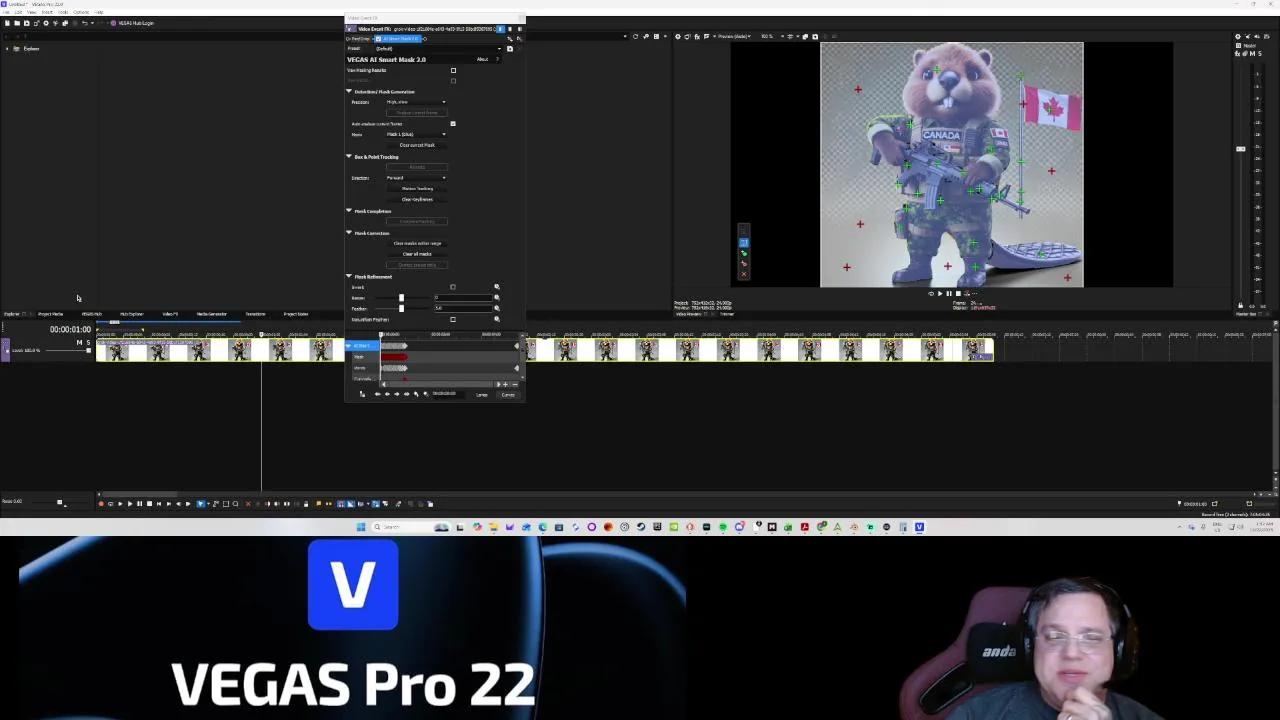Pause playback on the transport bar
Screen dimensions: 1280x720
(x=140, y=503)
